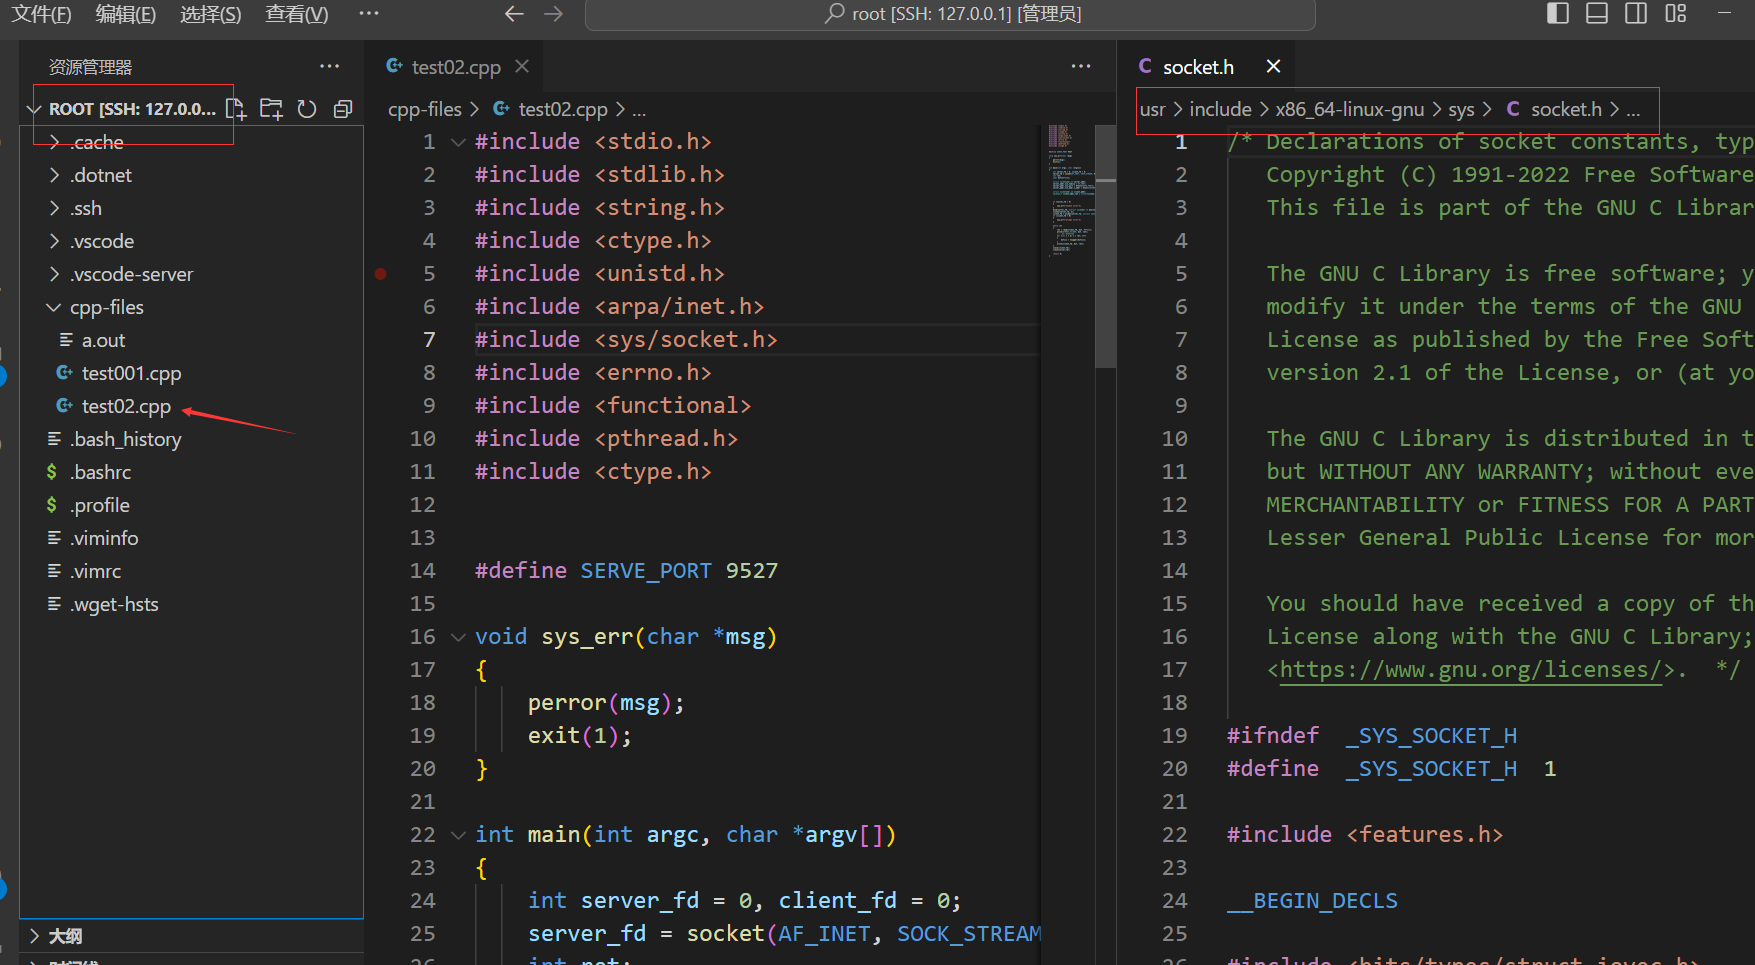The width and height of the screenshot is (1755, 965).
Task: Toggle the secondary side bar layout icon
Action: point(1636,13)
